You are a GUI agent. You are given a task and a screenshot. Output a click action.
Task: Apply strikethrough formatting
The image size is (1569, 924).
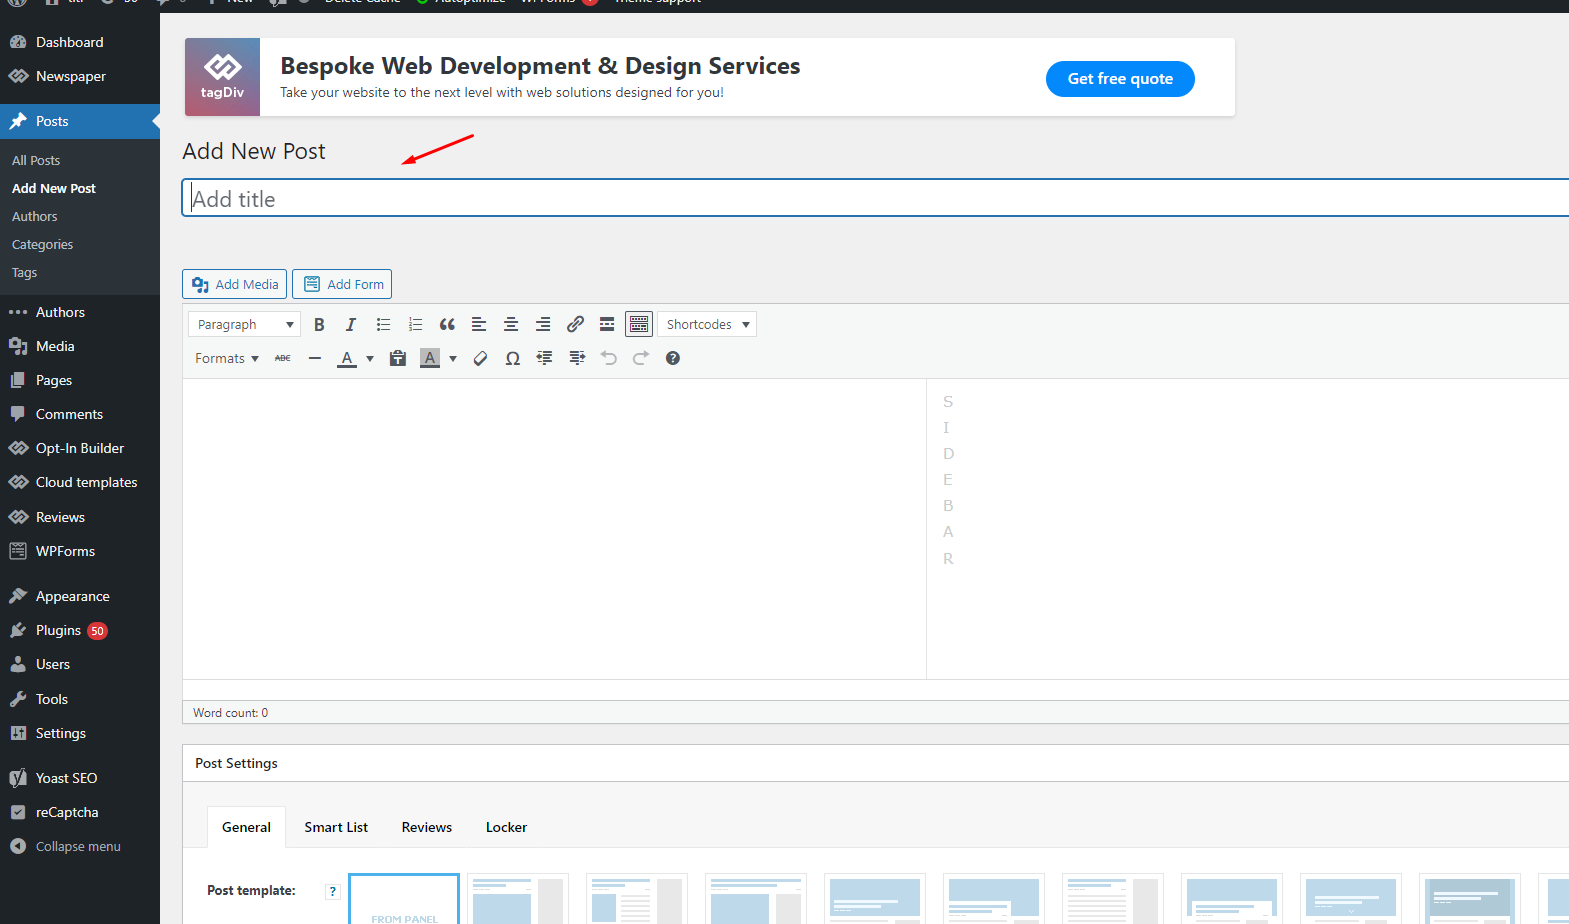[x=283, y=358]
